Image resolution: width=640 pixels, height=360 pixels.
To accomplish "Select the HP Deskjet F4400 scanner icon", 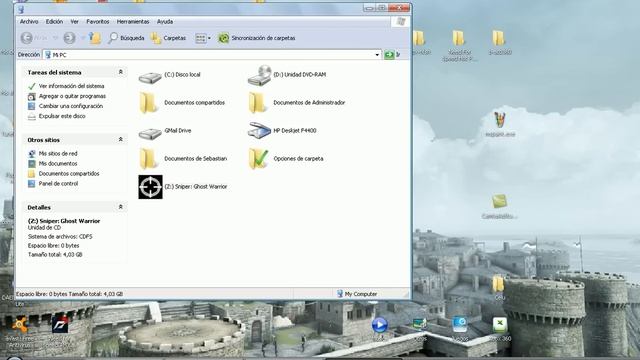I will click(x=260, y=131).
